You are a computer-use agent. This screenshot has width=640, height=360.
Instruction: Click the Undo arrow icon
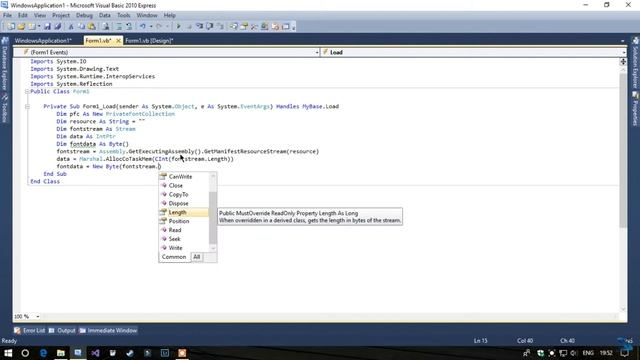(x=142, y=27)
